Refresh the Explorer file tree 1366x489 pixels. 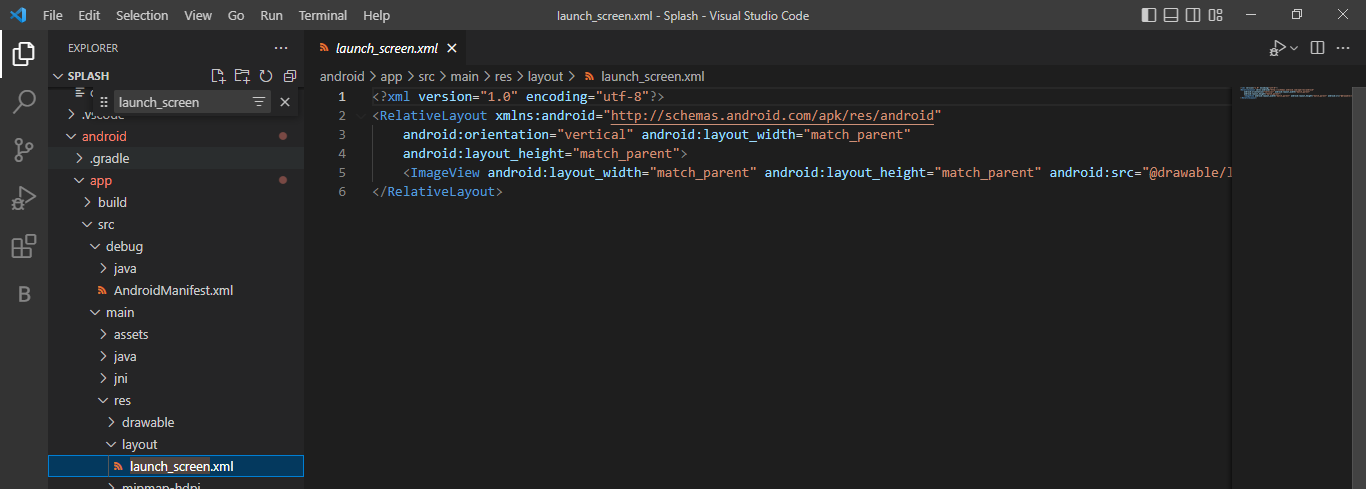266,76
